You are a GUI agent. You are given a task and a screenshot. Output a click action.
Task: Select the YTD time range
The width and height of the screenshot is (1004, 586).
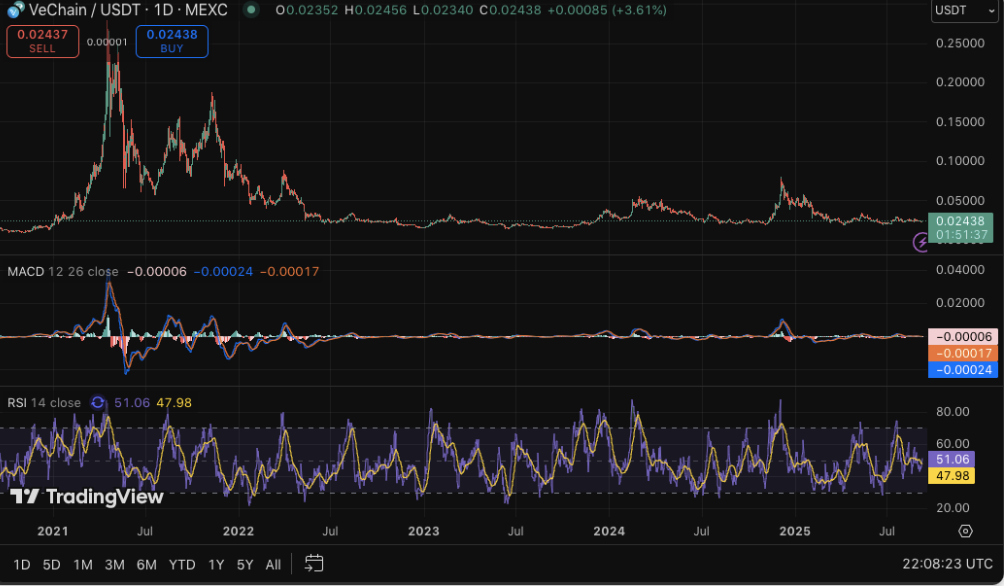click(182, 565)
